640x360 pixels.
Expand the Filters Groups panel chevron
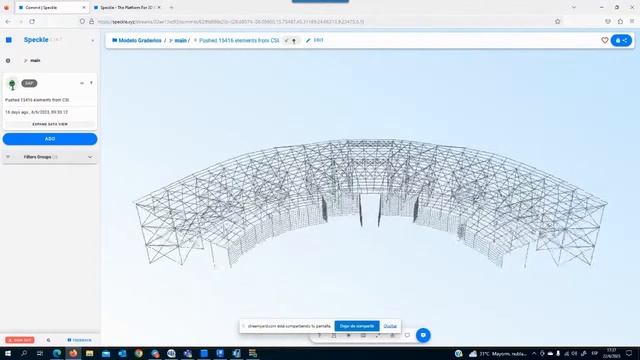(x=90, y=157)
